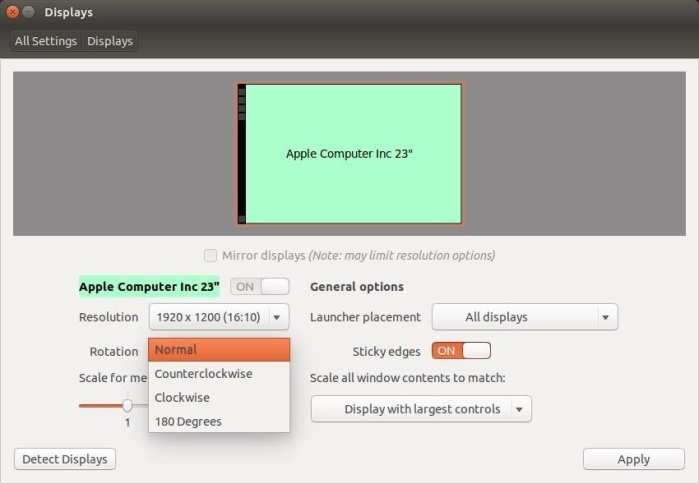Click the Detect Displays button
The width and height of the screenshot is (699, 484).
(x=65, y=459)
